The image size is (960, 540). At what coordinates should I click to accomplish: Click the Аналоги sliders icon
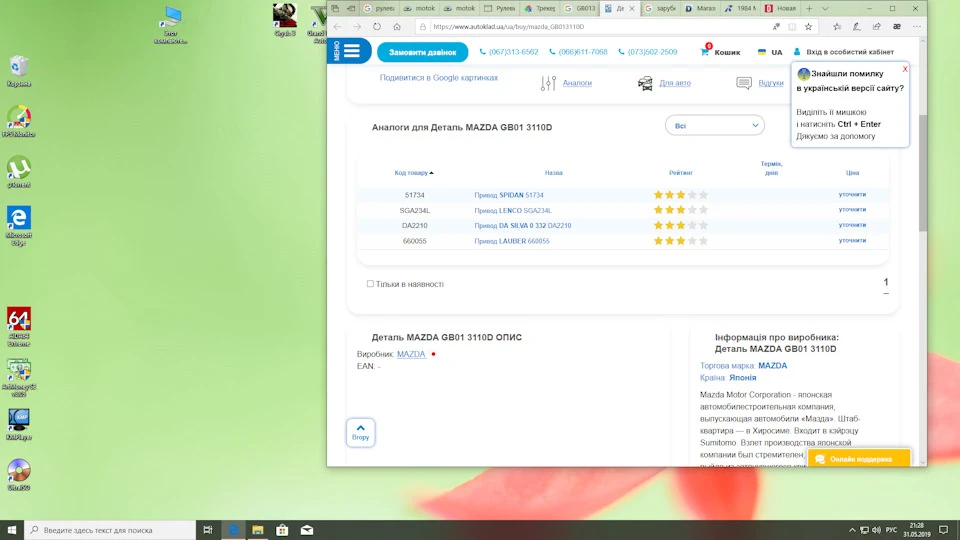tap(548, 83)
